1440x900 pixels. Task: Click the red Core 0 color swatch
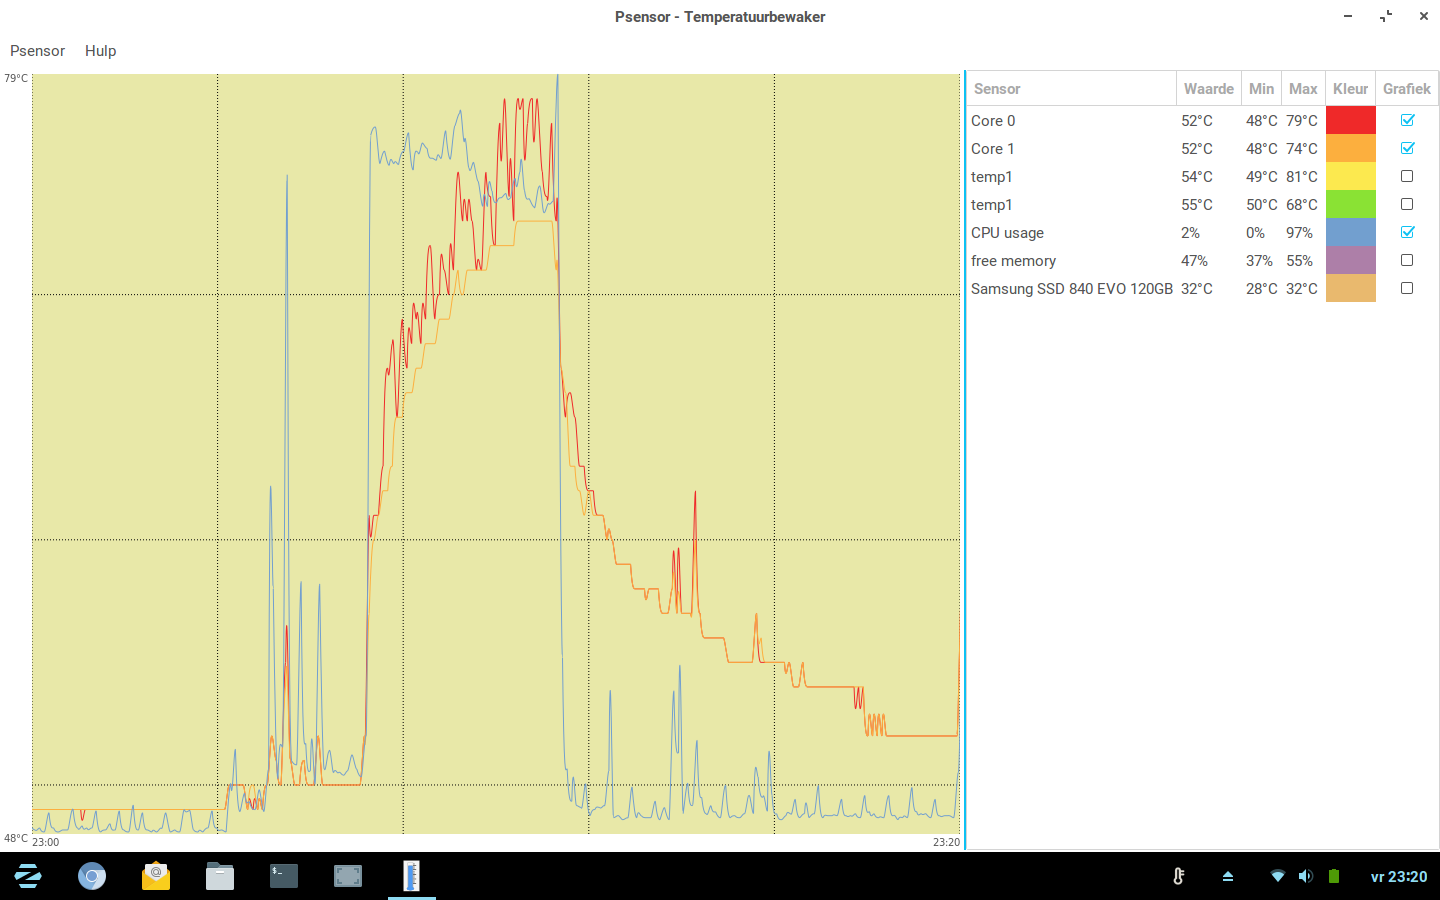tap(1351, 120)
